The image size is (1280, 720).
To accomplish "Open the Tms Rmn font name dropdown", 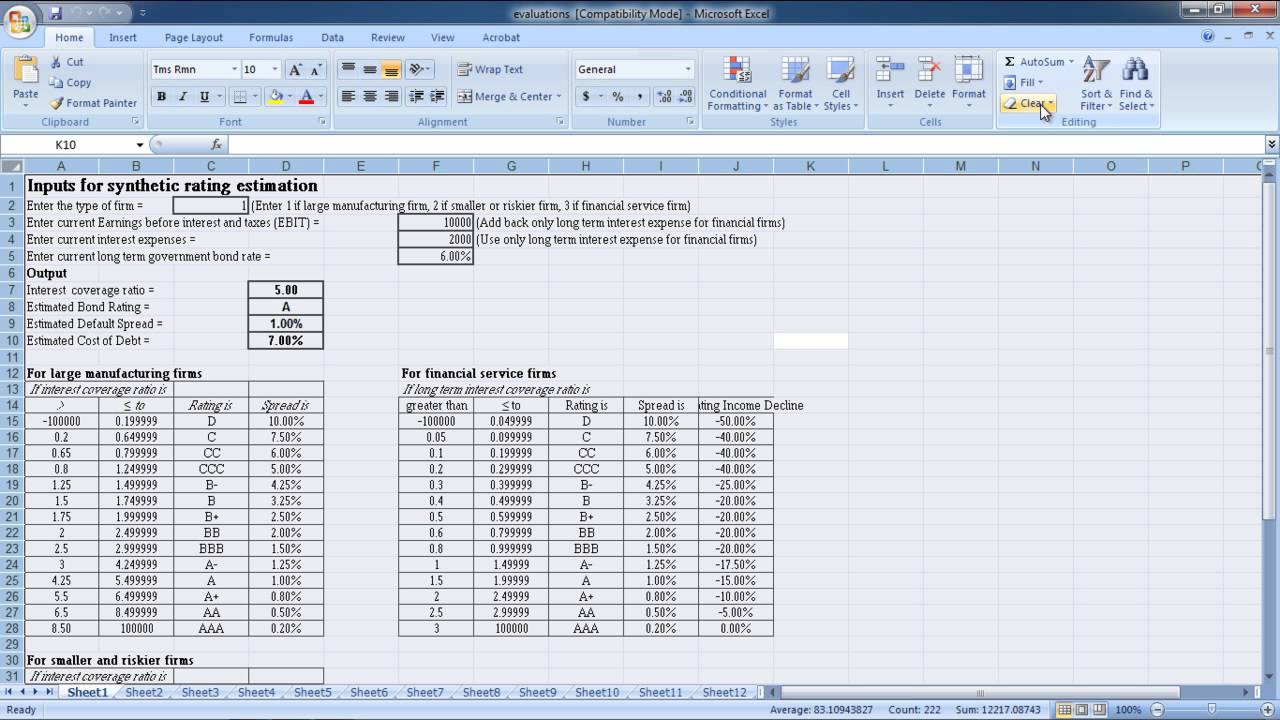I will click(x=235, y=70).
